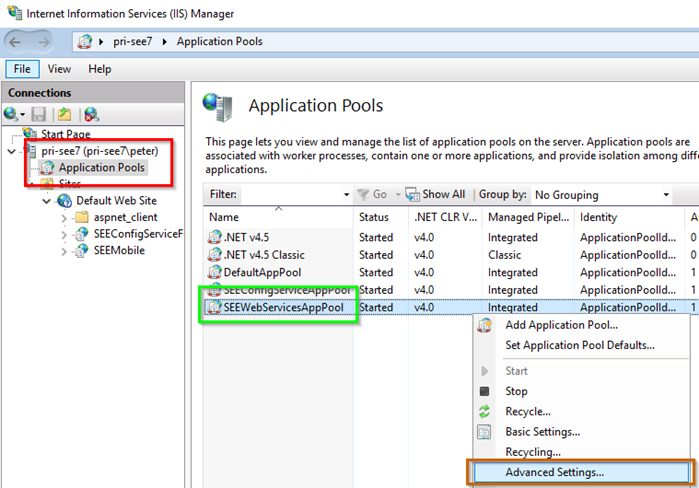
Task: Click Classic pipeline cell
Action: coord(504,255)
